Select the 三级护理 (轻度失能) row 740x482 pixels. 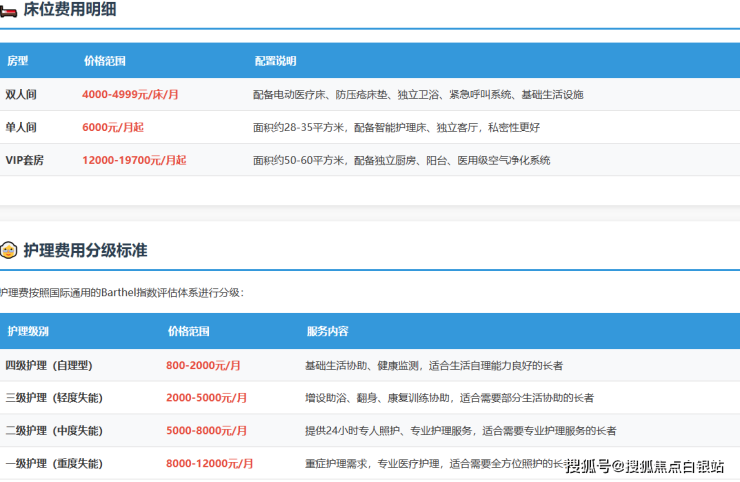click(54, 398)
